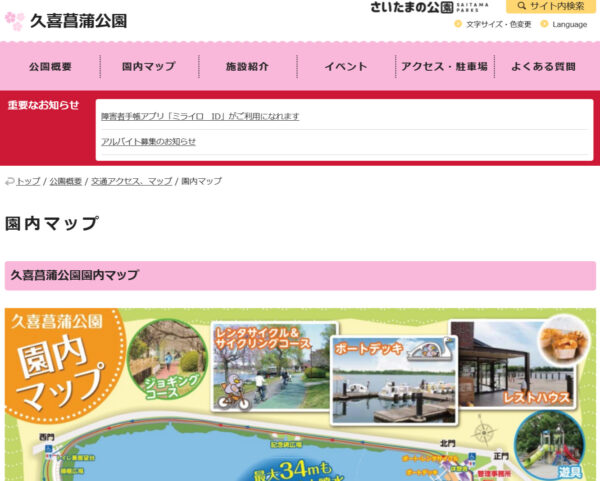Open the 久喜菖蒲公園 site title
Image resolution: width=600 pixels, height=481 pixels.
point(78,21)
